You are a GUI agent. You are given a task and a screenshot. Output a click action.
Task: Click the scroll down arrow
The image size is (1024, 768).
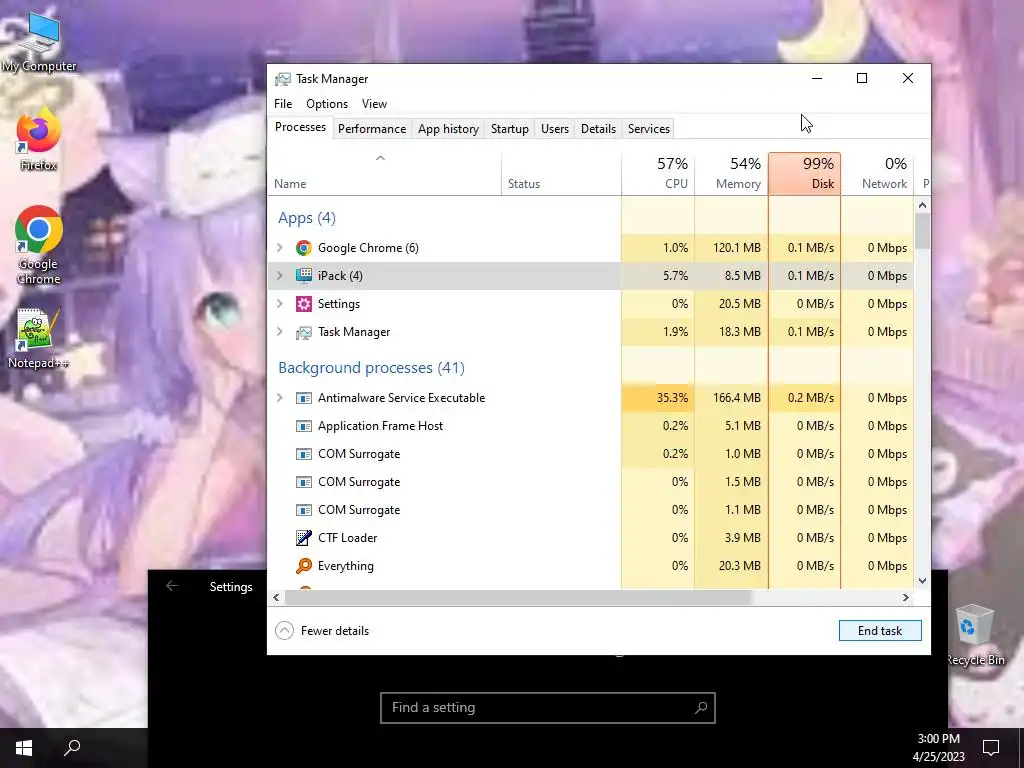coord(922,581)
